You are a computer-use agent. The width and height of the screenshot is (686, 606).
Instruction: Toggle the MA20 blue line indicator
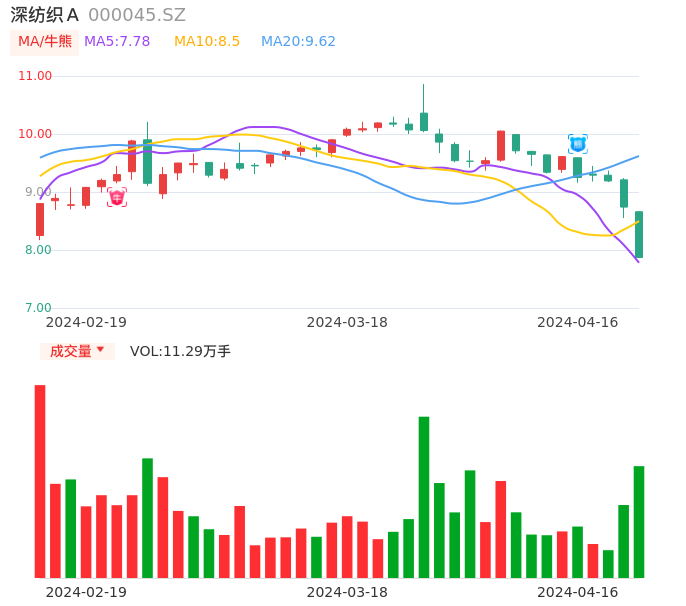click(298, 41)
